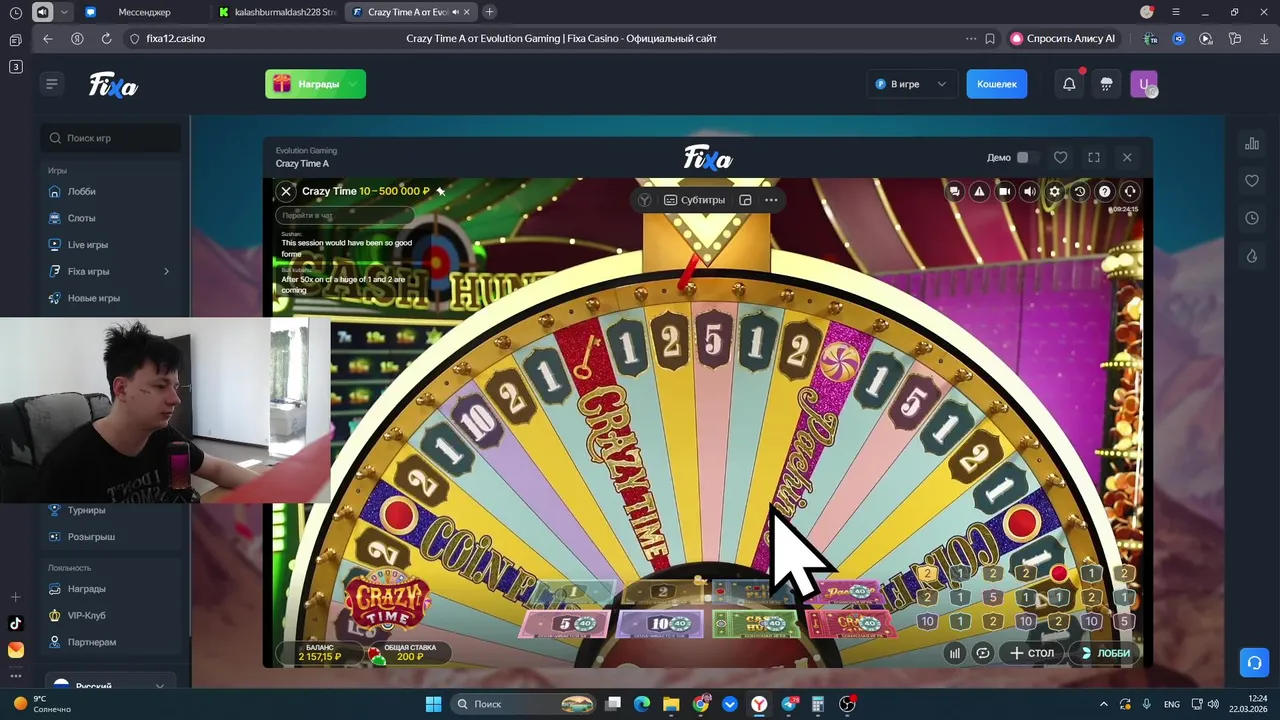Click the fixa12.casino address bar

tap(175, 38)
